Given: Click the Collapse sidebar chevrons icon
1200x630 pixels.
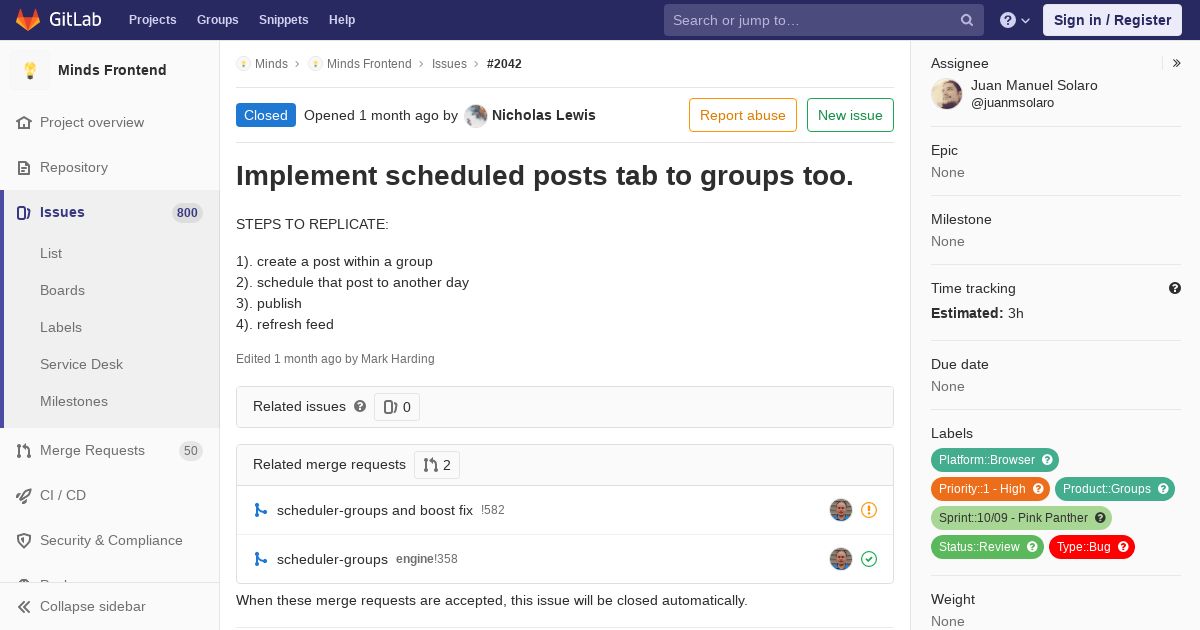Looking at the screenshot, I should pos(24,606).
